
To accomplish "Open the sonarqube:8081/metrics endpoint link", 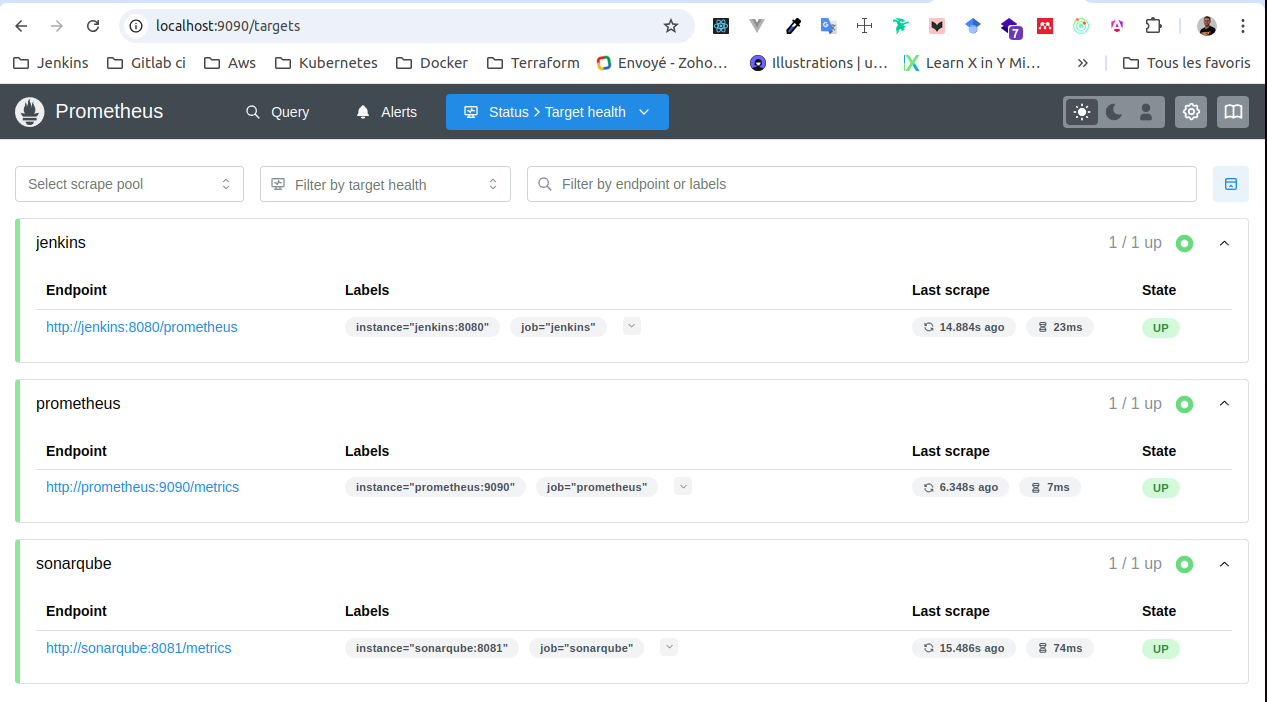I will [138, 648].
